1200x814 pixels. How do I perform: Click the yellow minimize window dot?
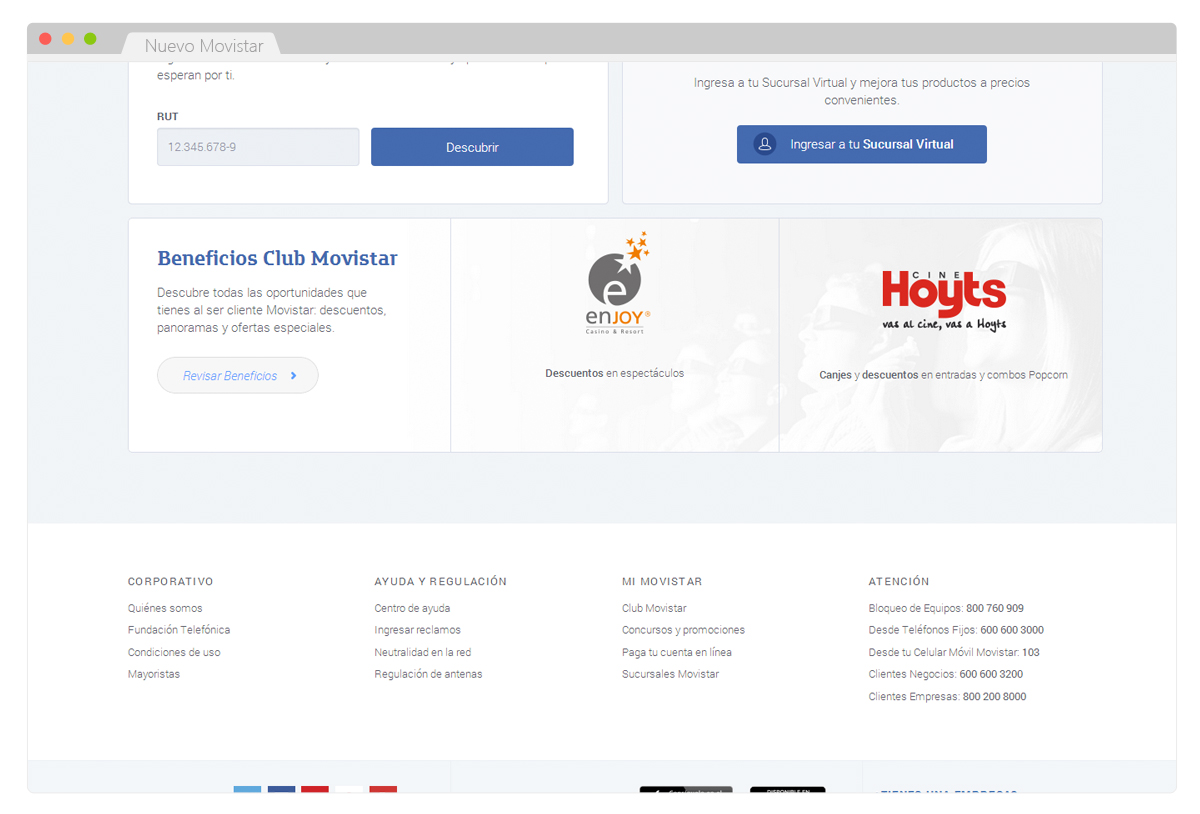click(x=68, y=39)
